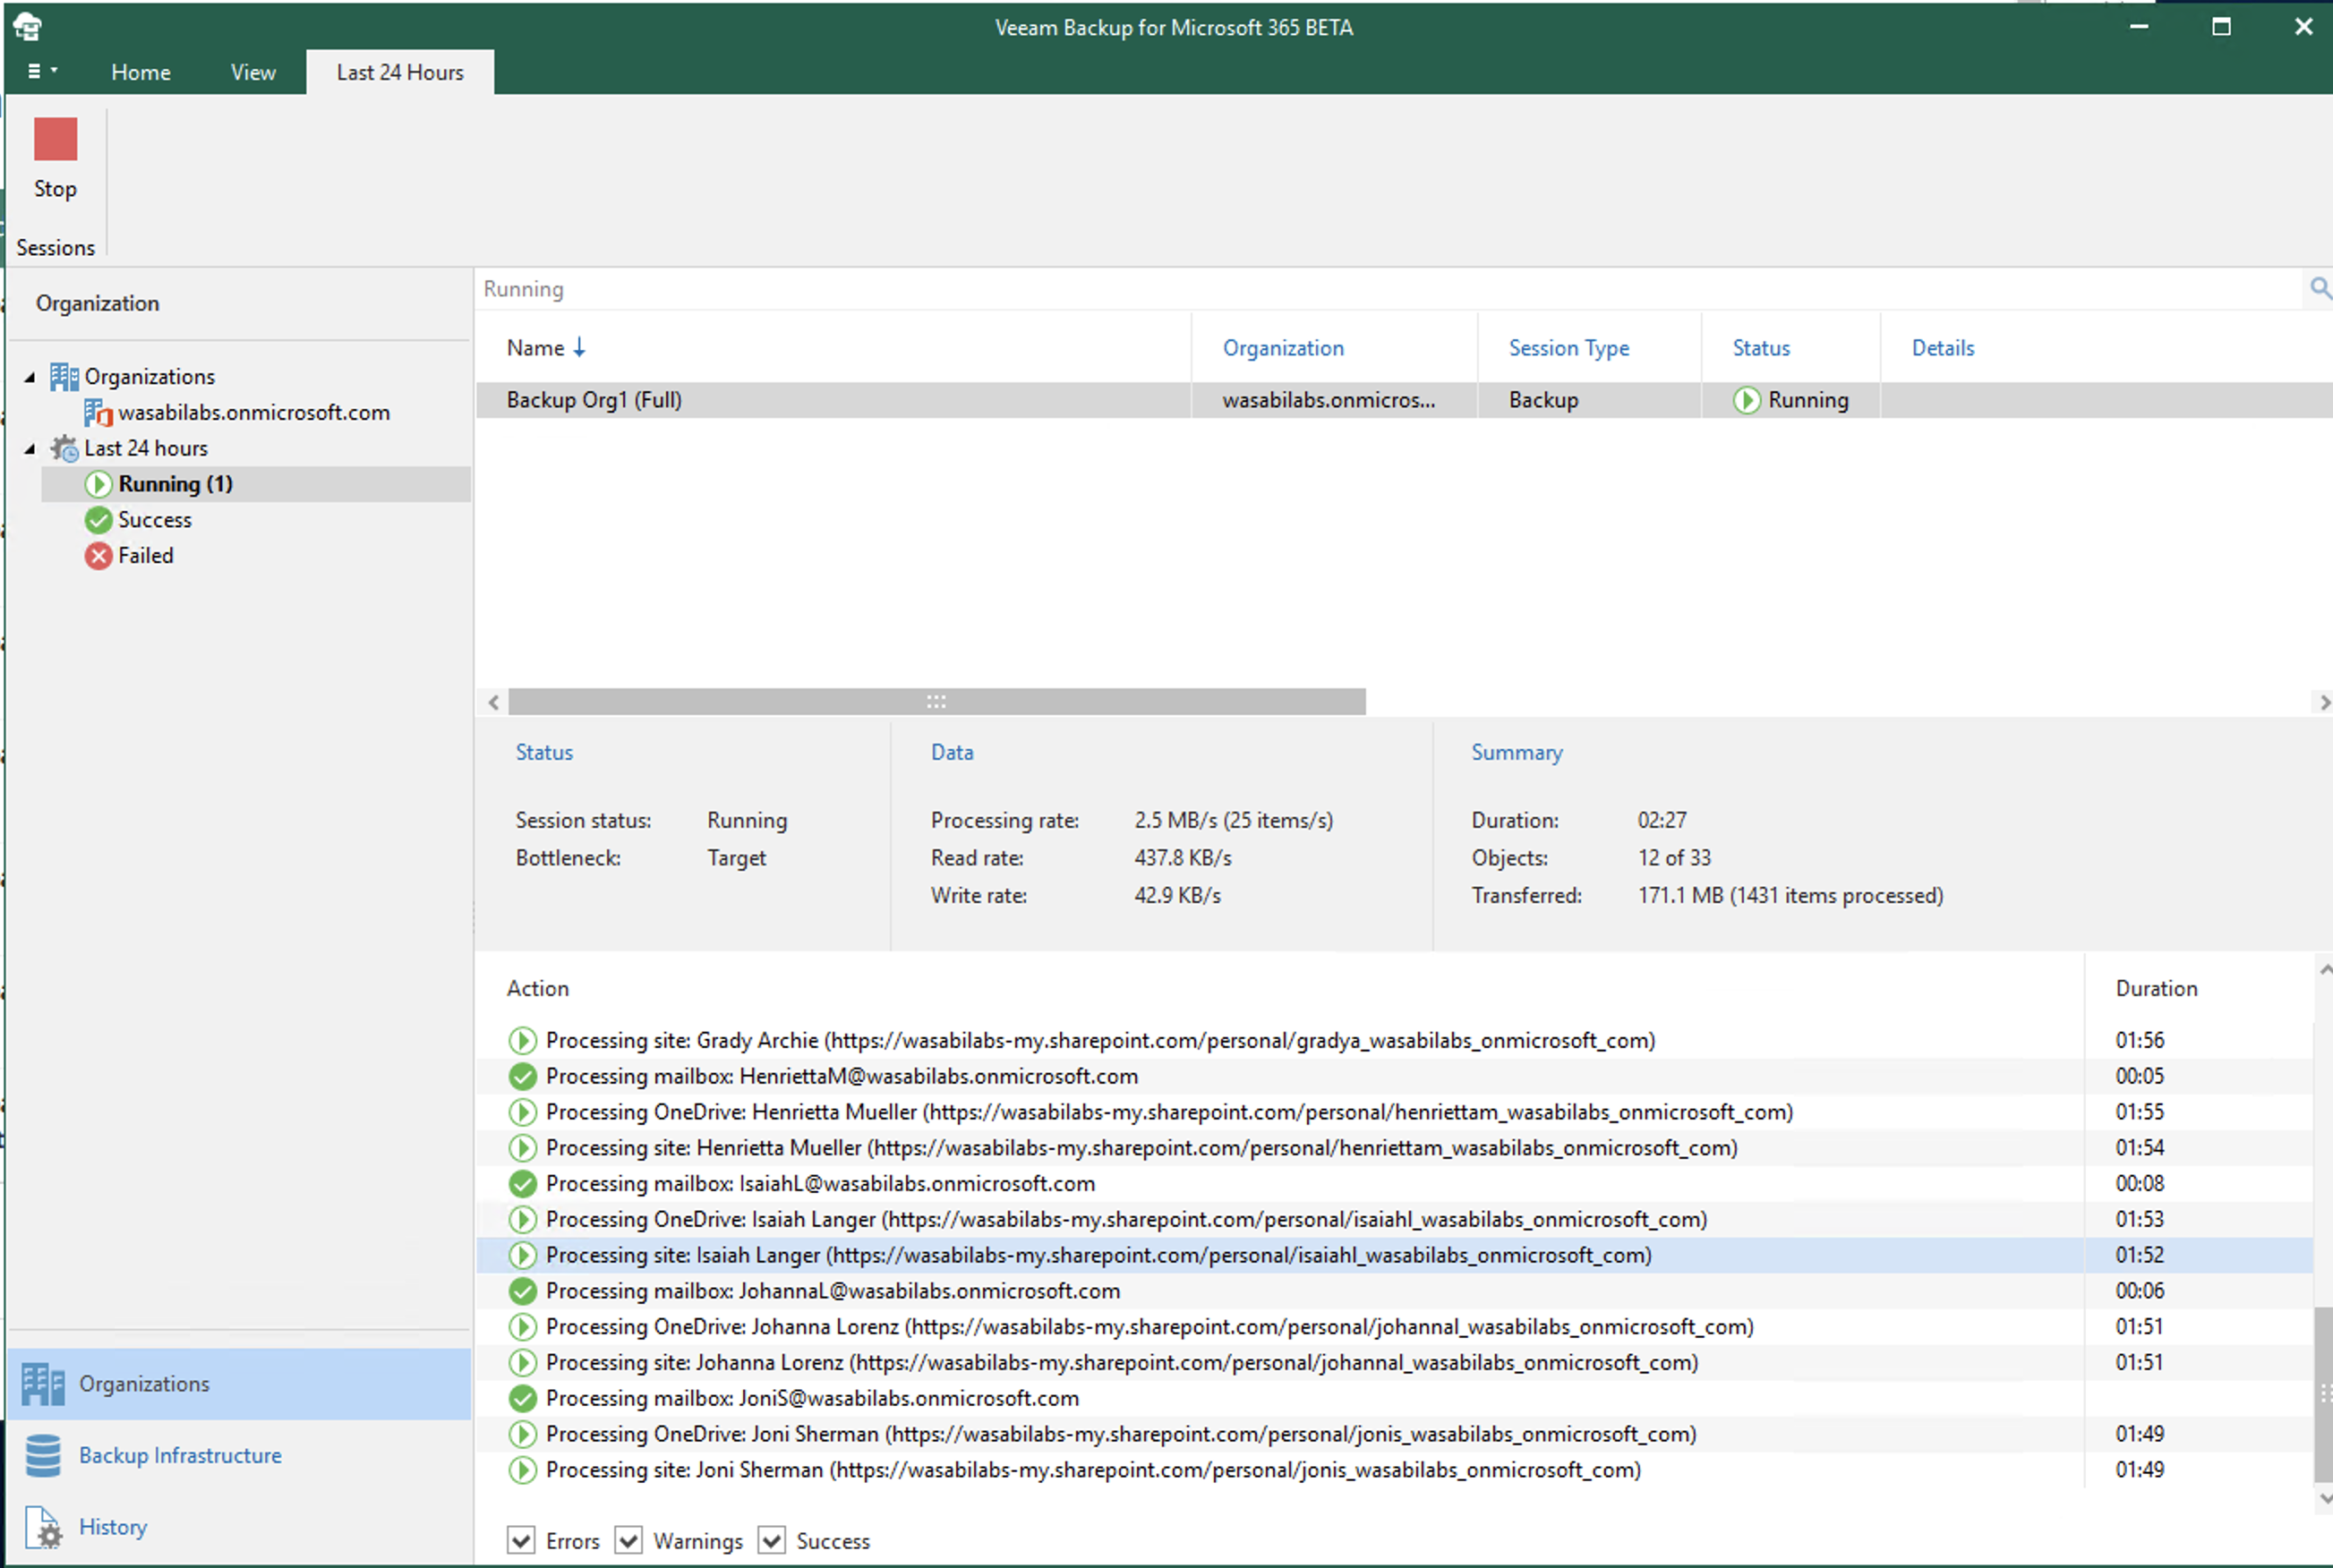Open the Home ribbon tab
Image resolution: width=2333 pixels, height=1568 pixels.
pos(140,70)
